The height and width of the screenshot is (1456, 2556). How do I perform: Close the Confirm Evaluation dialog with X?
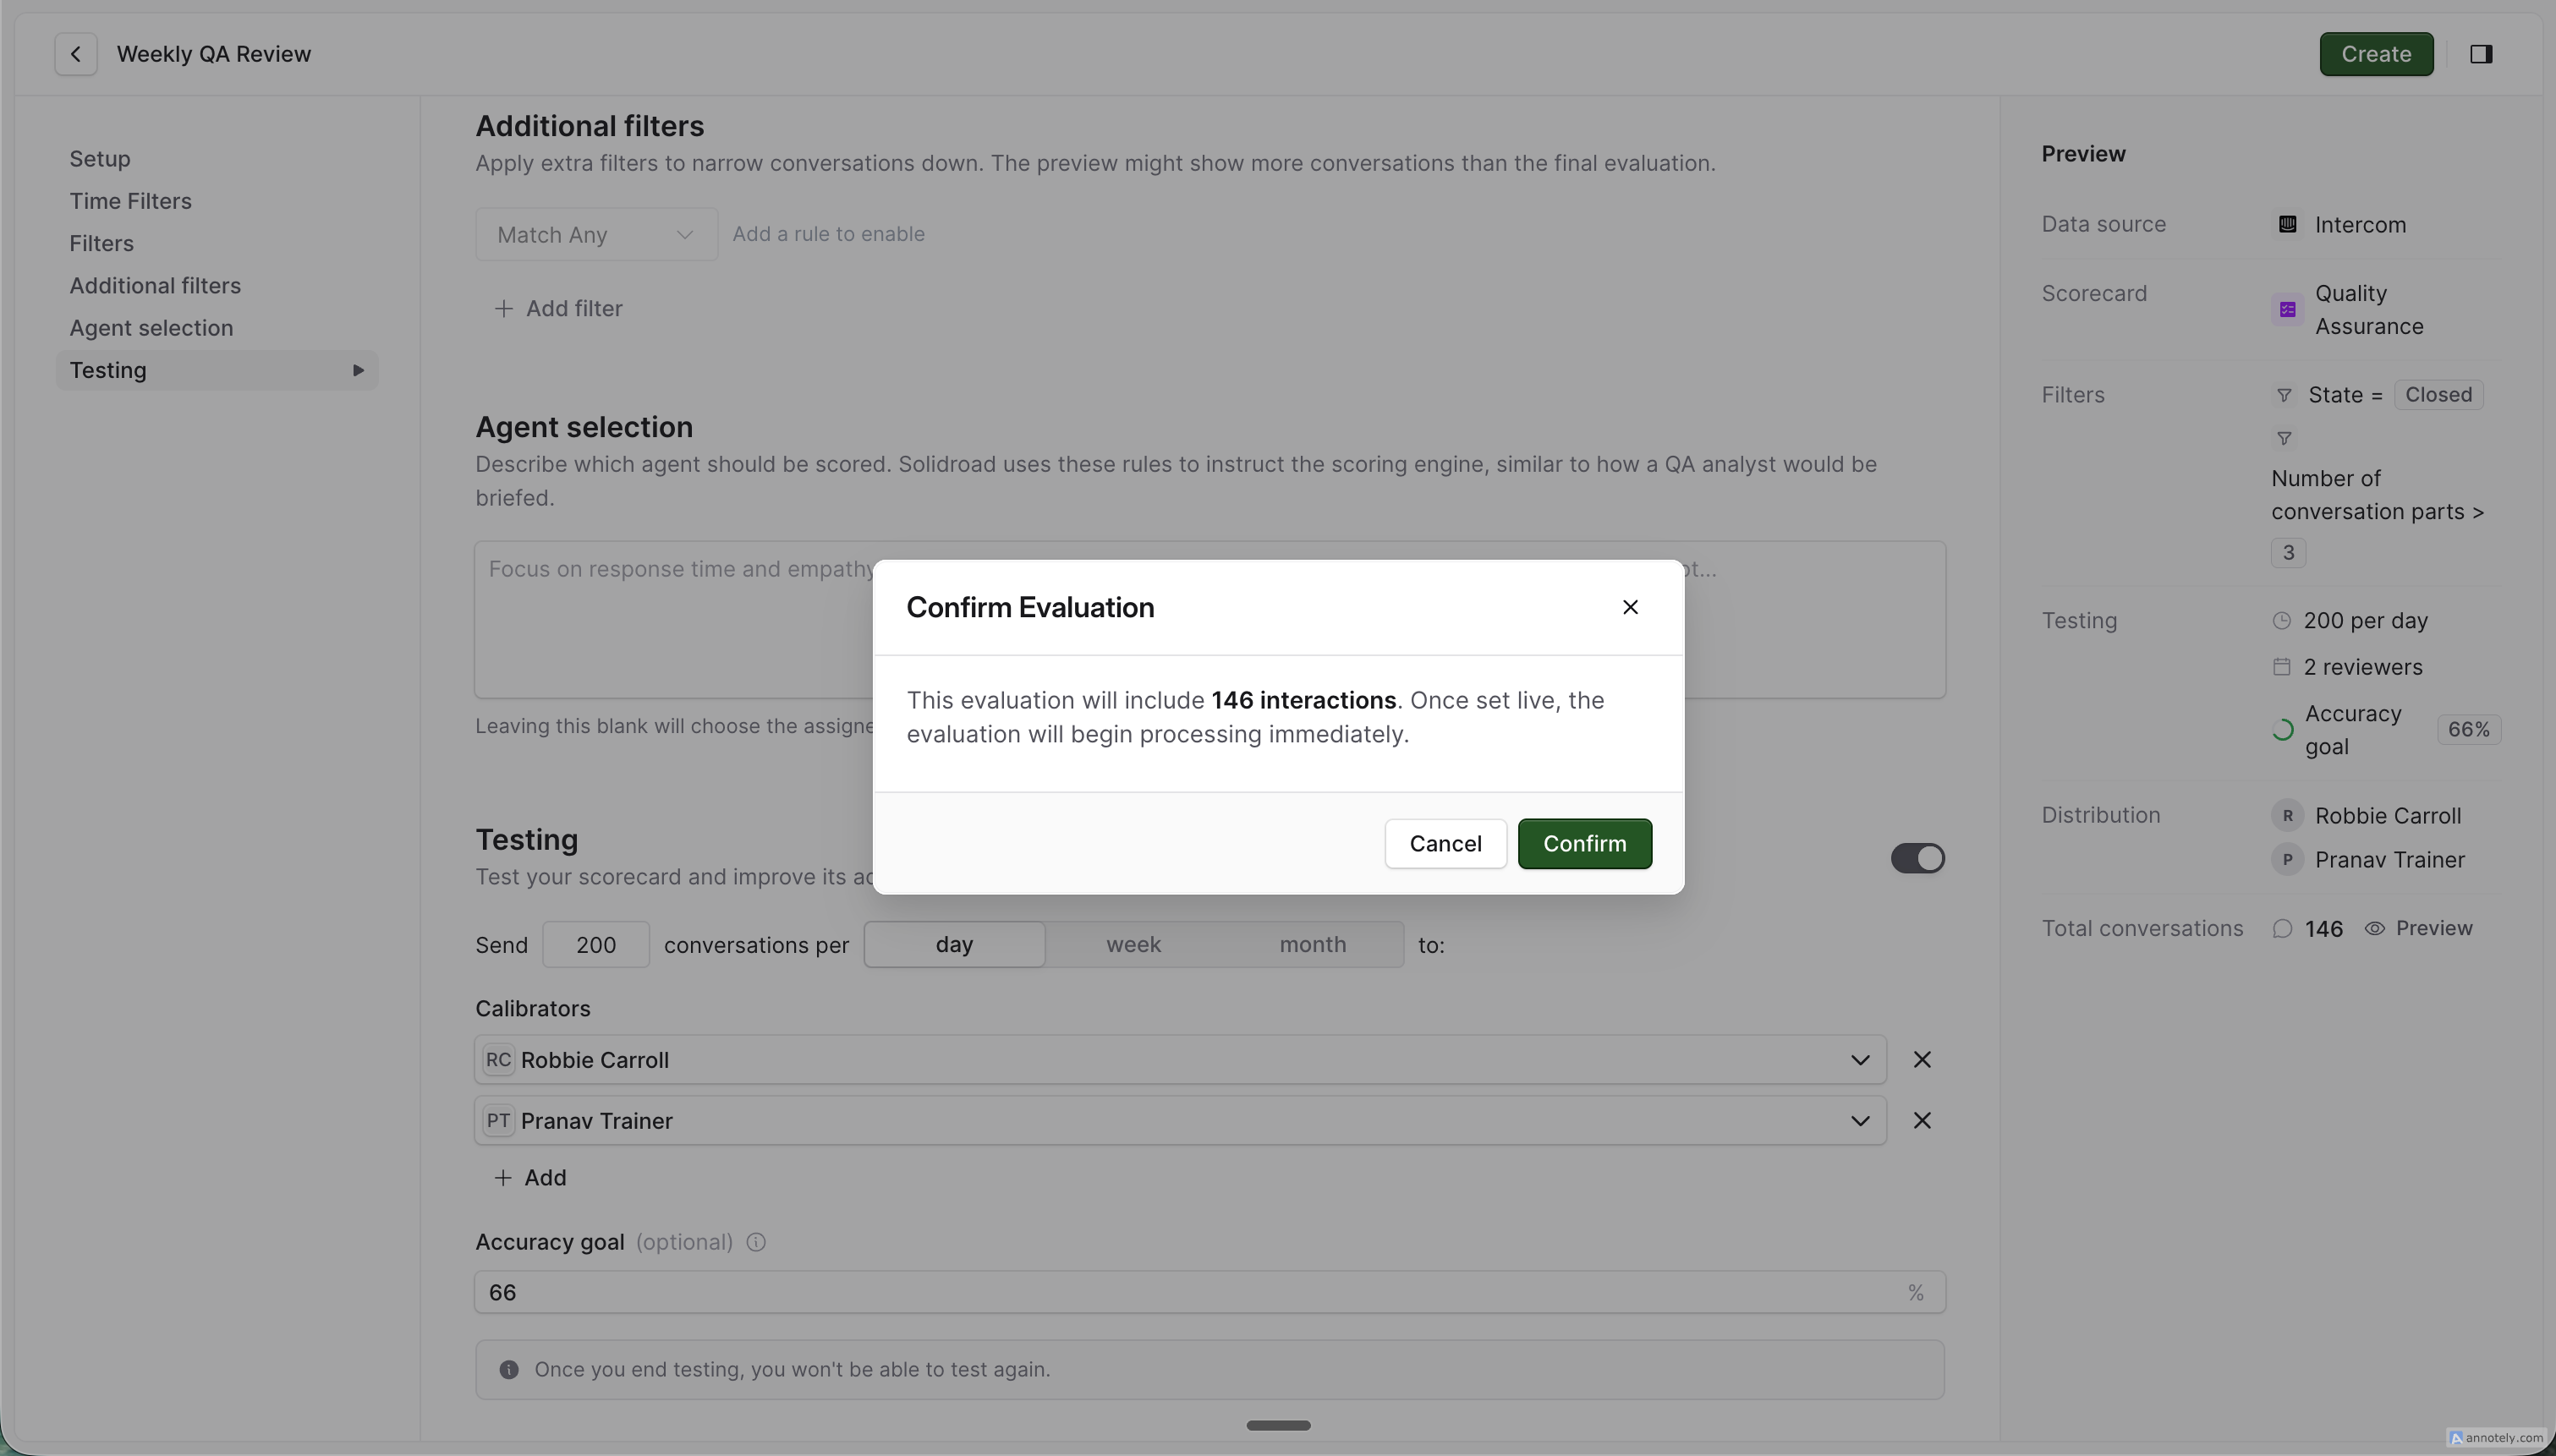1630,607
